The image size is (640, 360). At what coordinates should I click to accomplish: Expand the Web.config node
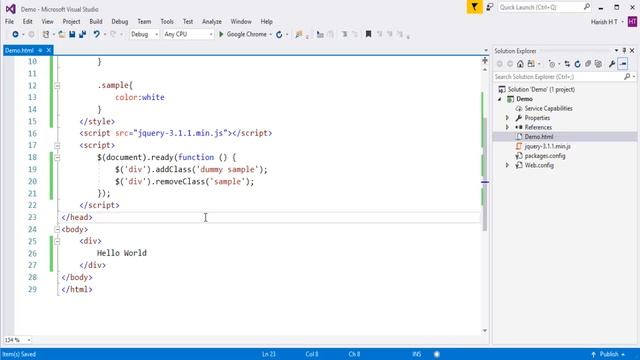(x=507, y=165)
